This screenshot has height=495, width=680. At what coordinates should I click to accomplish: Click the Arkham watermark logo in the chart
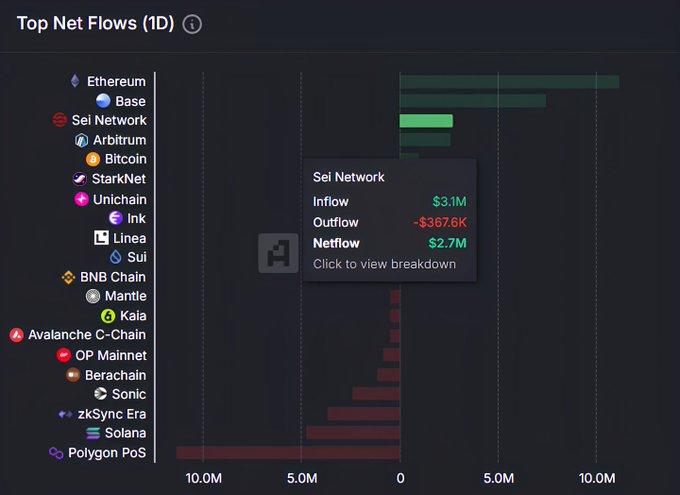(278, 253)
